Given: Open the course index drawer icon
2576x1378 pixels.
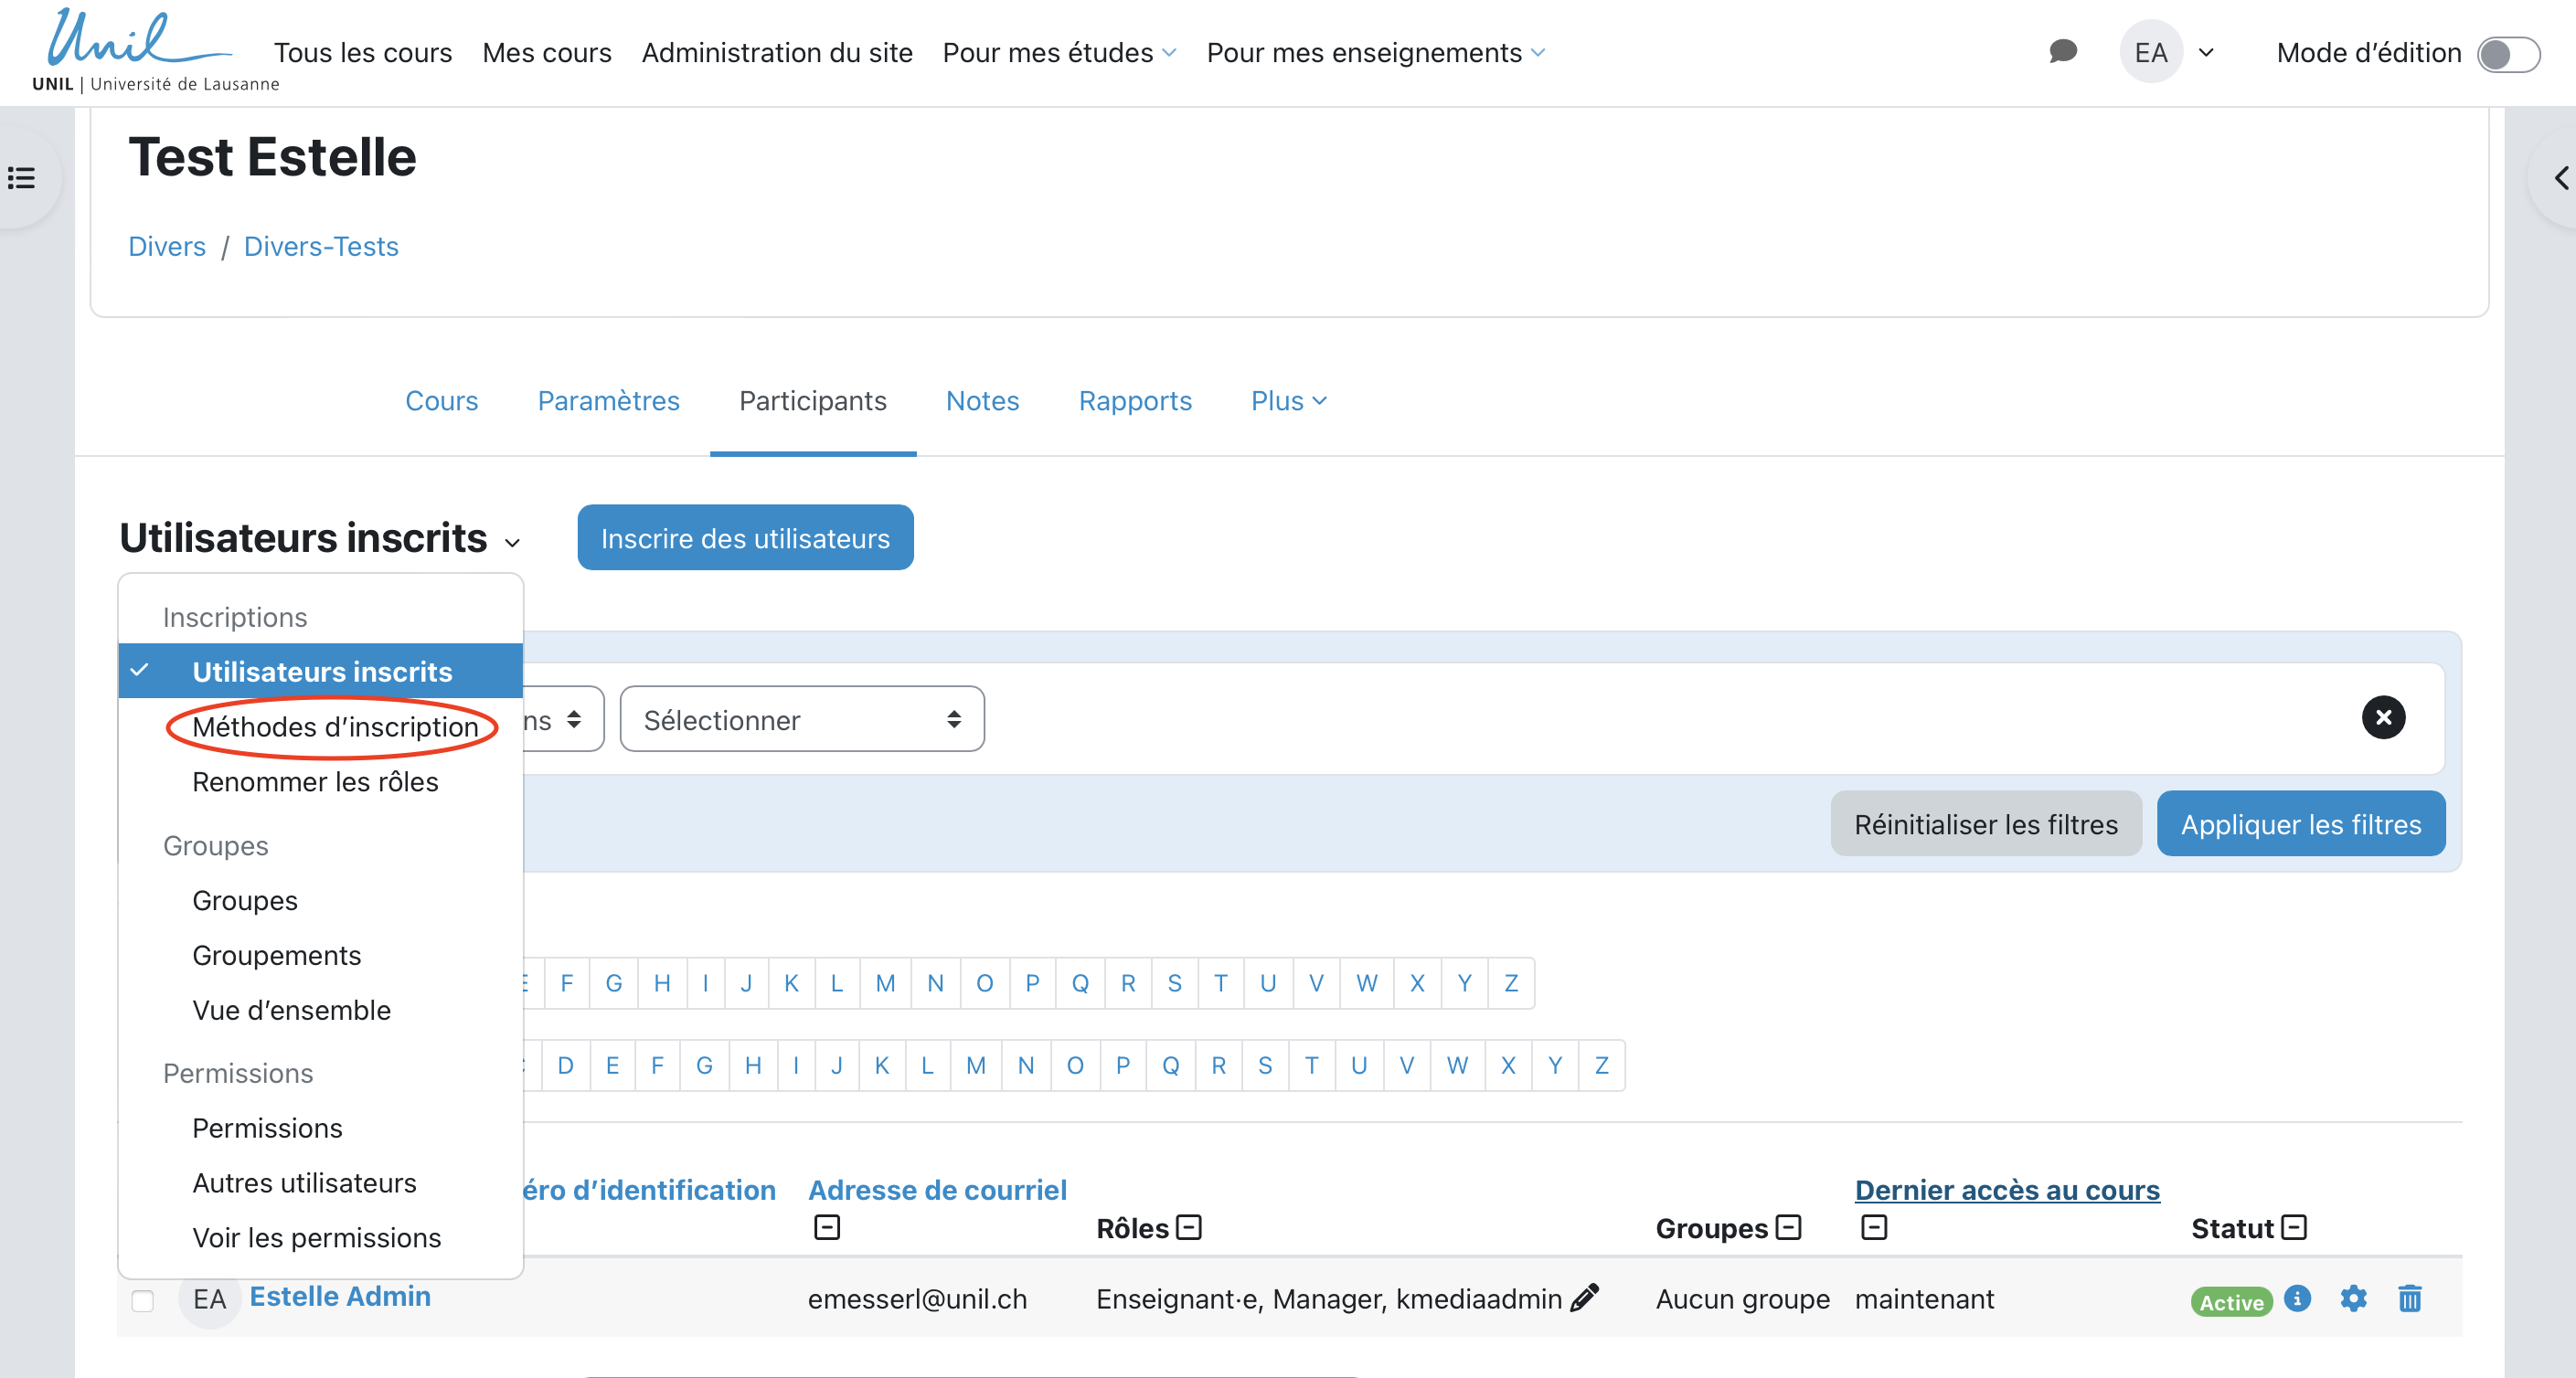Looking at the screenshot, I should pyautogui.click(x=22, y=178).
